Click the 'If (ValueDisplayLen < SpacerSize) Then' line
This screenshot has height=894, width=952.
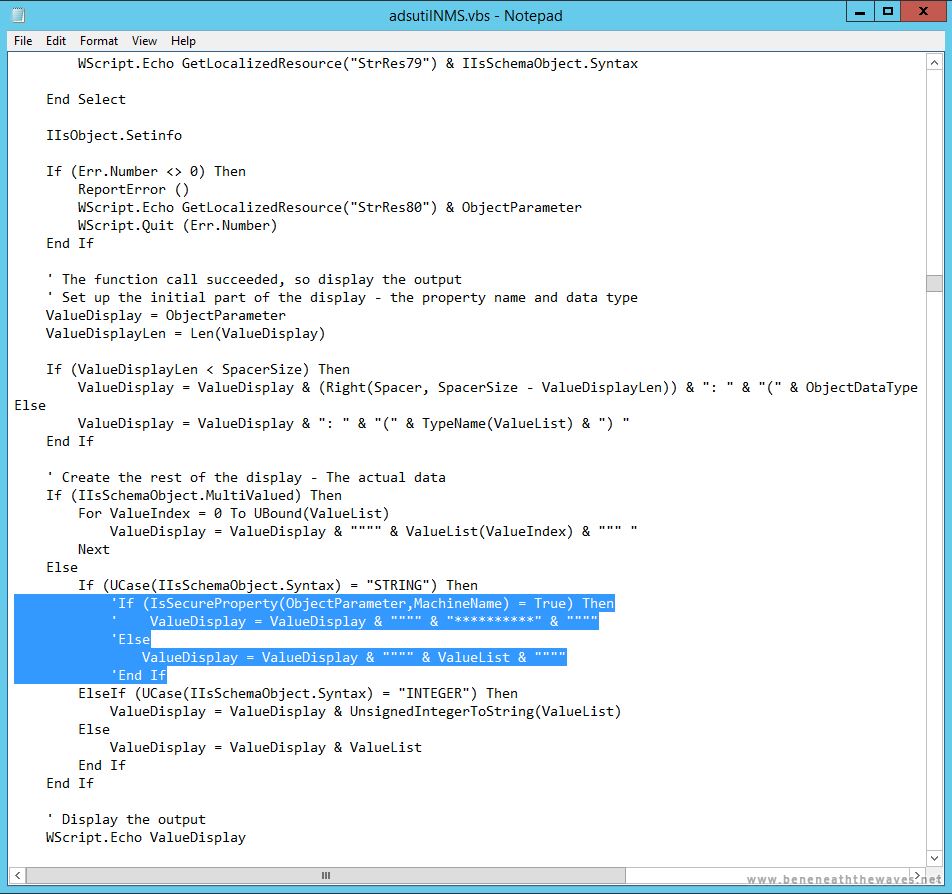tap(198, 369)
